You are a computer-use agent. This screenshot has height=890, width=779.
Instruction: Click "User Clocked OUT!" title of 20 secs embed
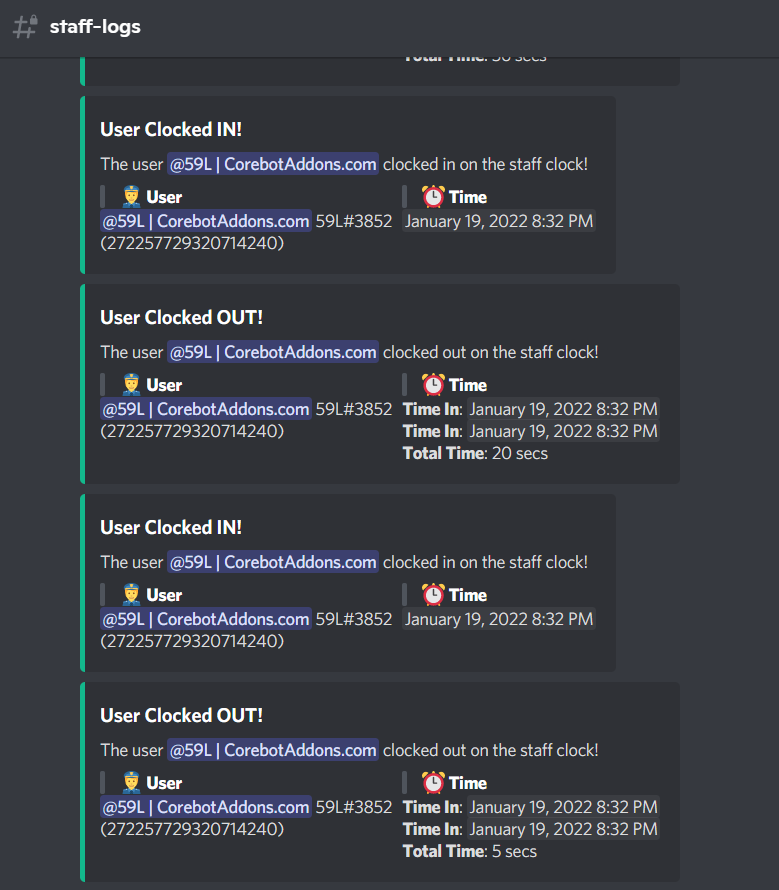pos(181,318)
